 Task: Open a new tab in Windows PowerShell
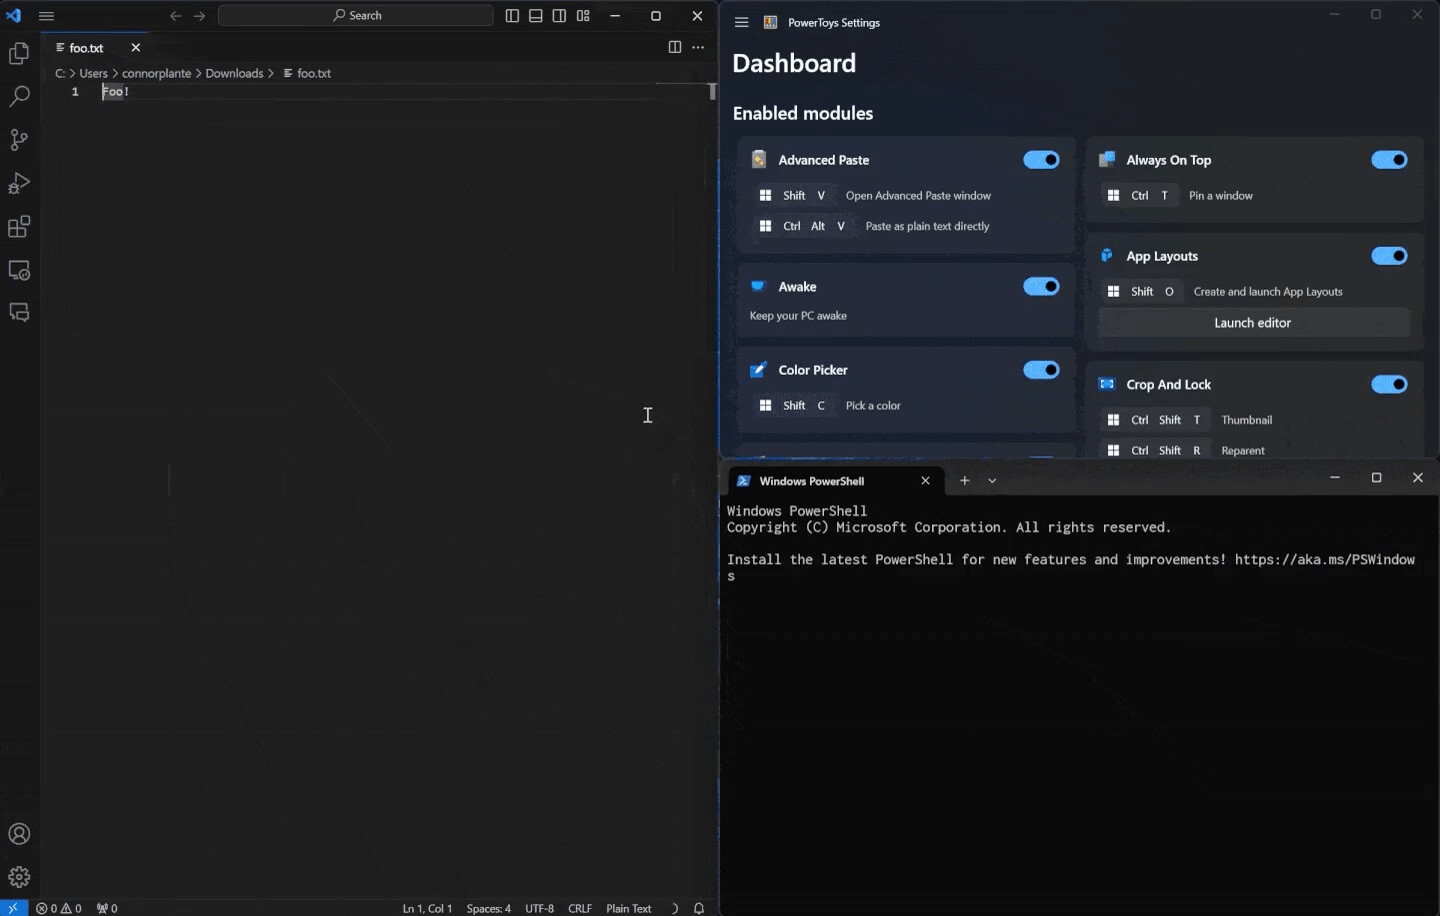point(965,481)
